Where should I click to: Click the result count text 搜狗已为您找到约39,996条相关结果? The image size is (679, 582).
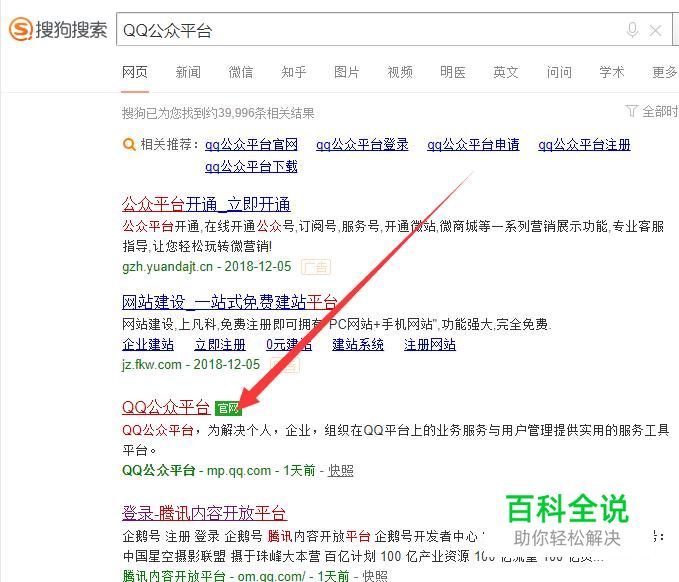point(218,113)
